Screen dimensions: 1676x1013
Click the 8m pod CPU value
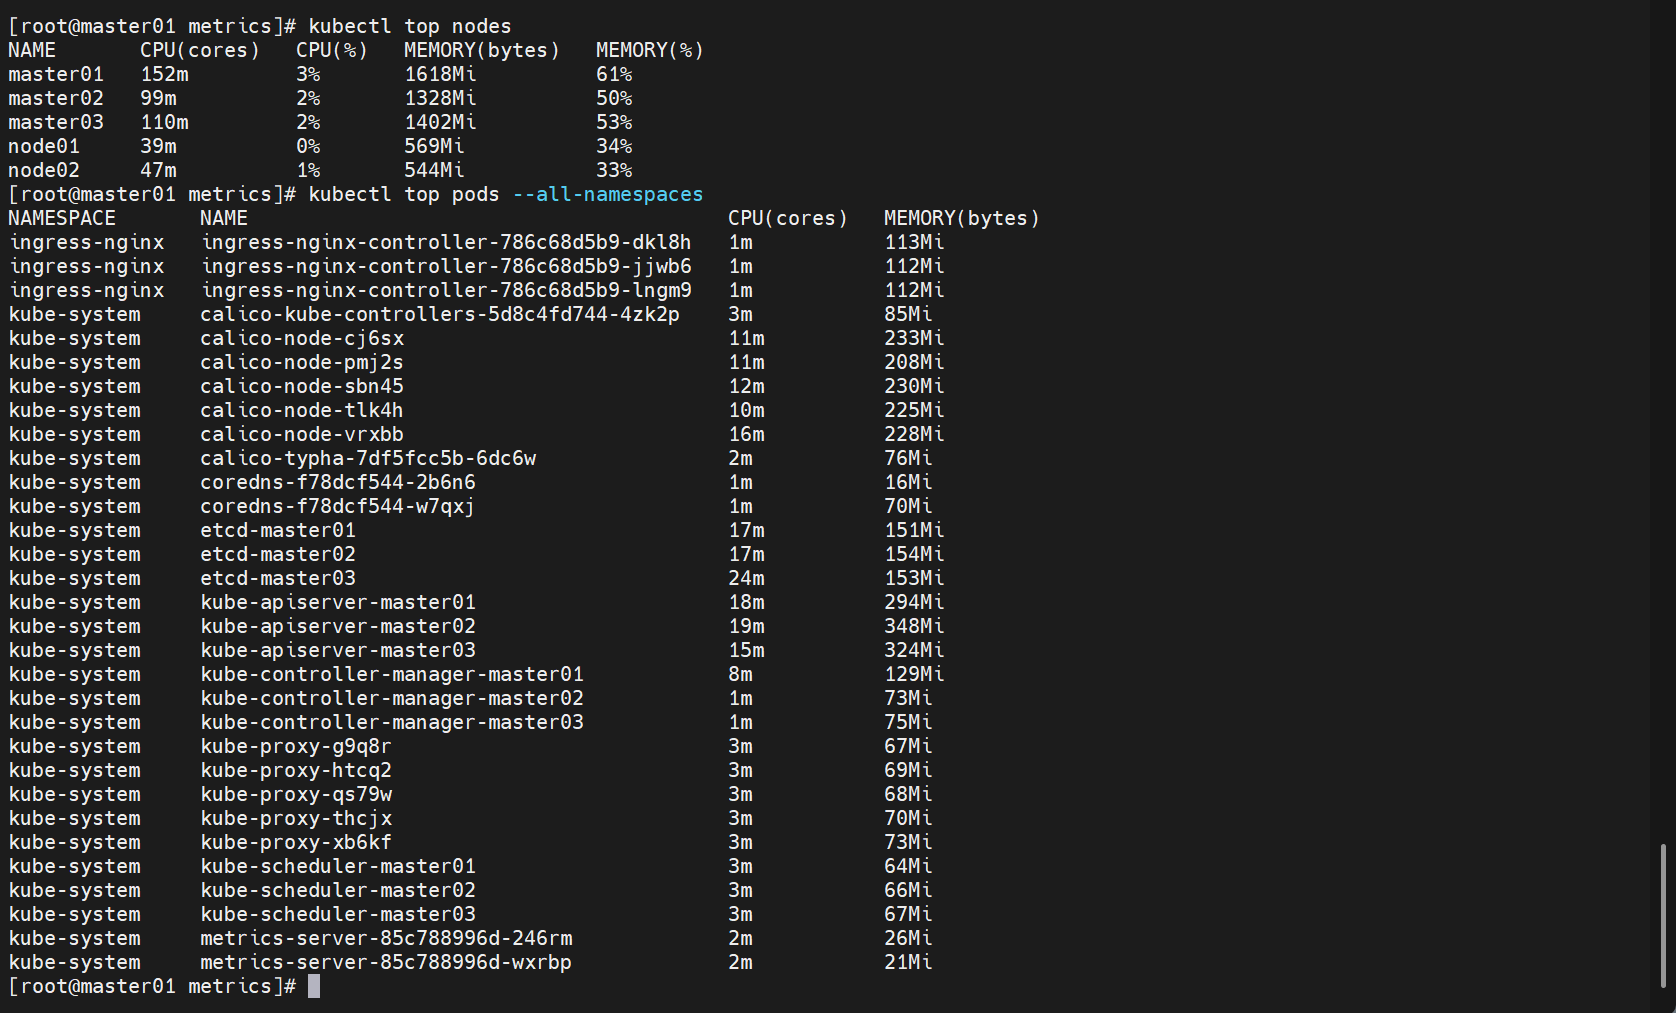click(740, 674)
